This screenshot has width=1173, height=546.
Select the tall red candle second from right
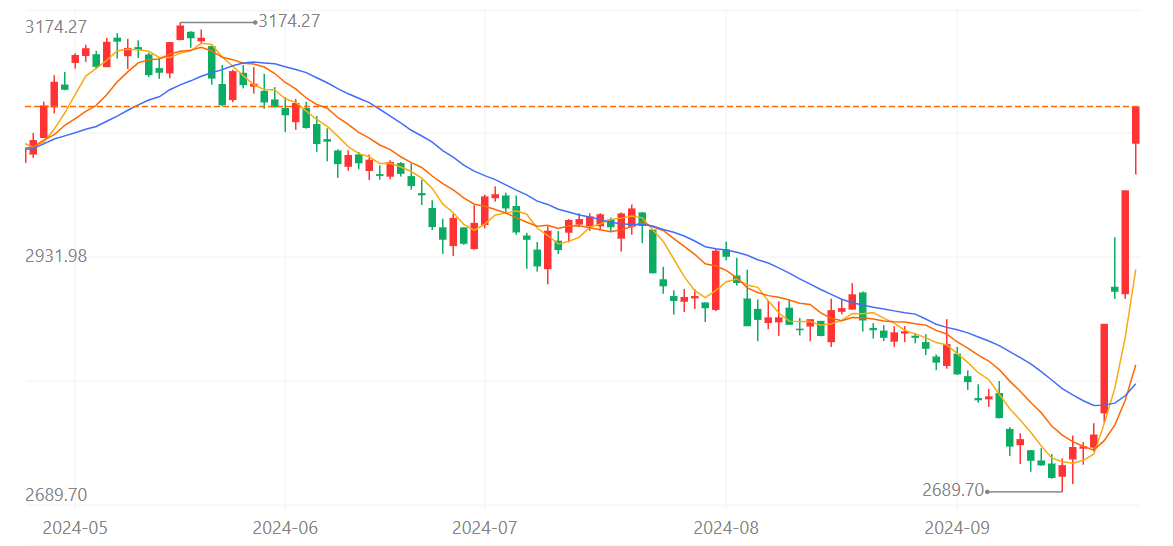pyautogui.click(x=1125, y=242)
